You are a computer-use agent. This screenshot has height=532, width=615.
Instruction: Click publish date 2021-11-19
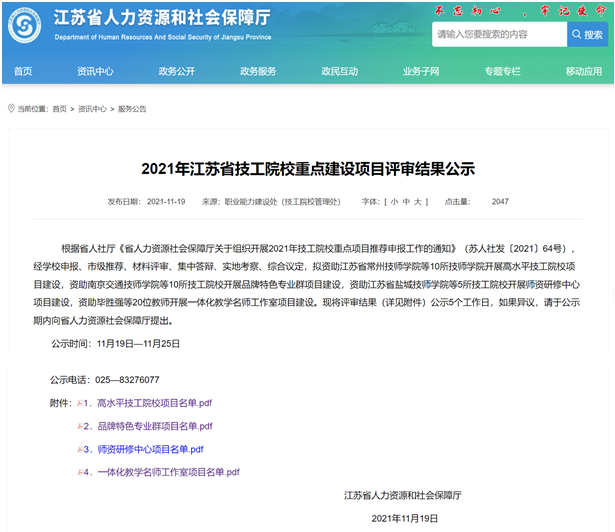(x=166, y=202)
